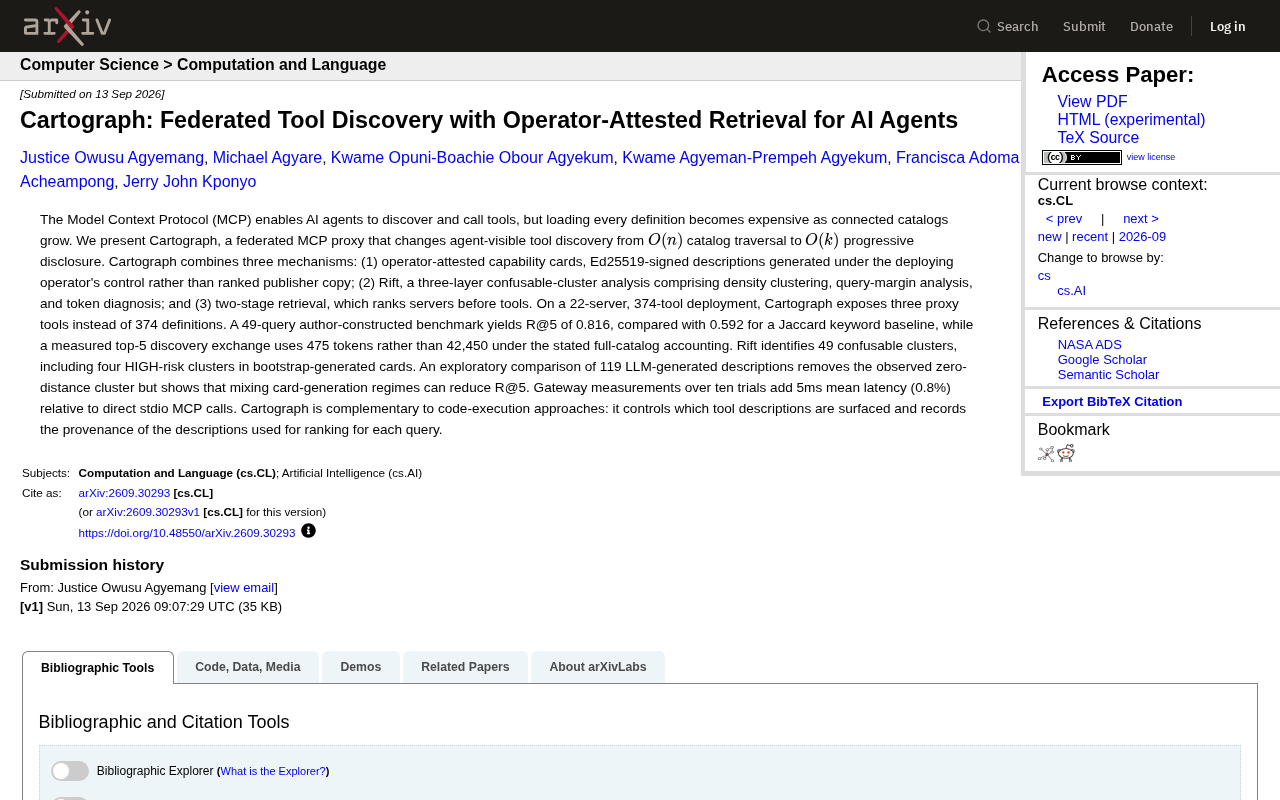
Task: Click the view email link
Action: (x=244, y=588)
